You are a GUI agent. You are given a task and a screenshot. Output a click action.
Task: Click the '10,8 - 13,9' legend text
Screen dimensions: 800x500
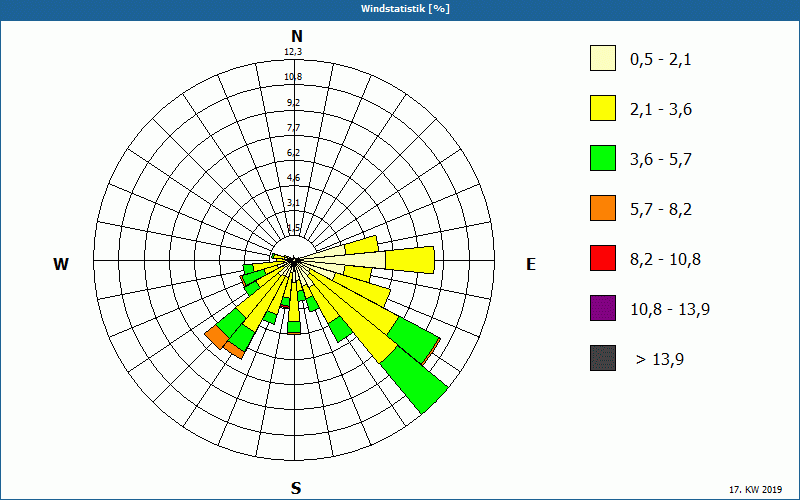[670, 310]
